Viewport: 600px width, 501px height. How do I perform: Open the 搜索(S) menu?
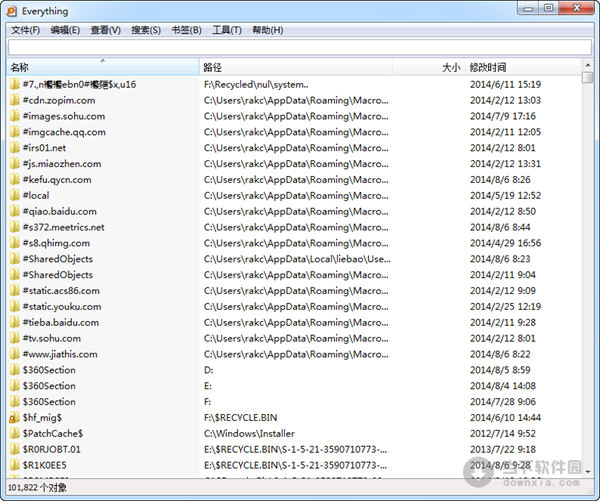(145, 30)
